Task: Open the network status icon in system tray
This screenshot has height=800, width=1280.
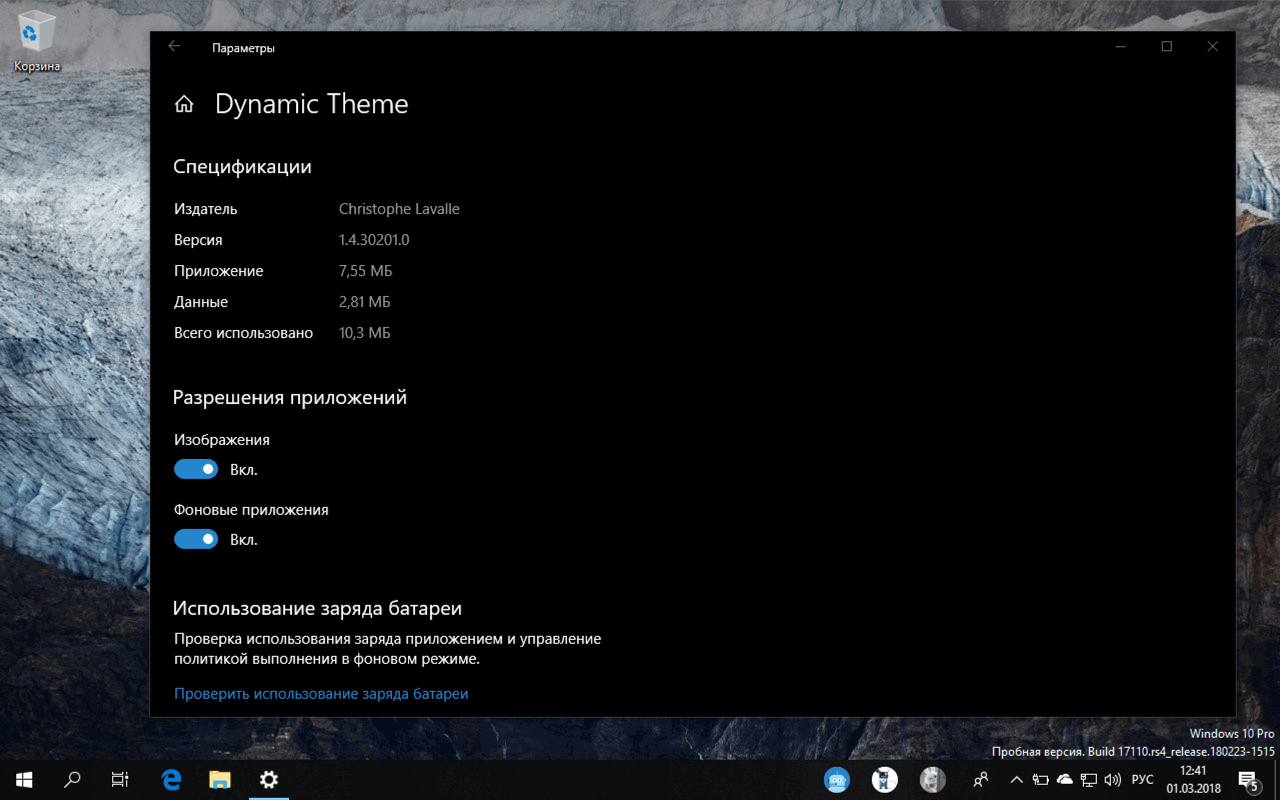Action: (1088, 779)
